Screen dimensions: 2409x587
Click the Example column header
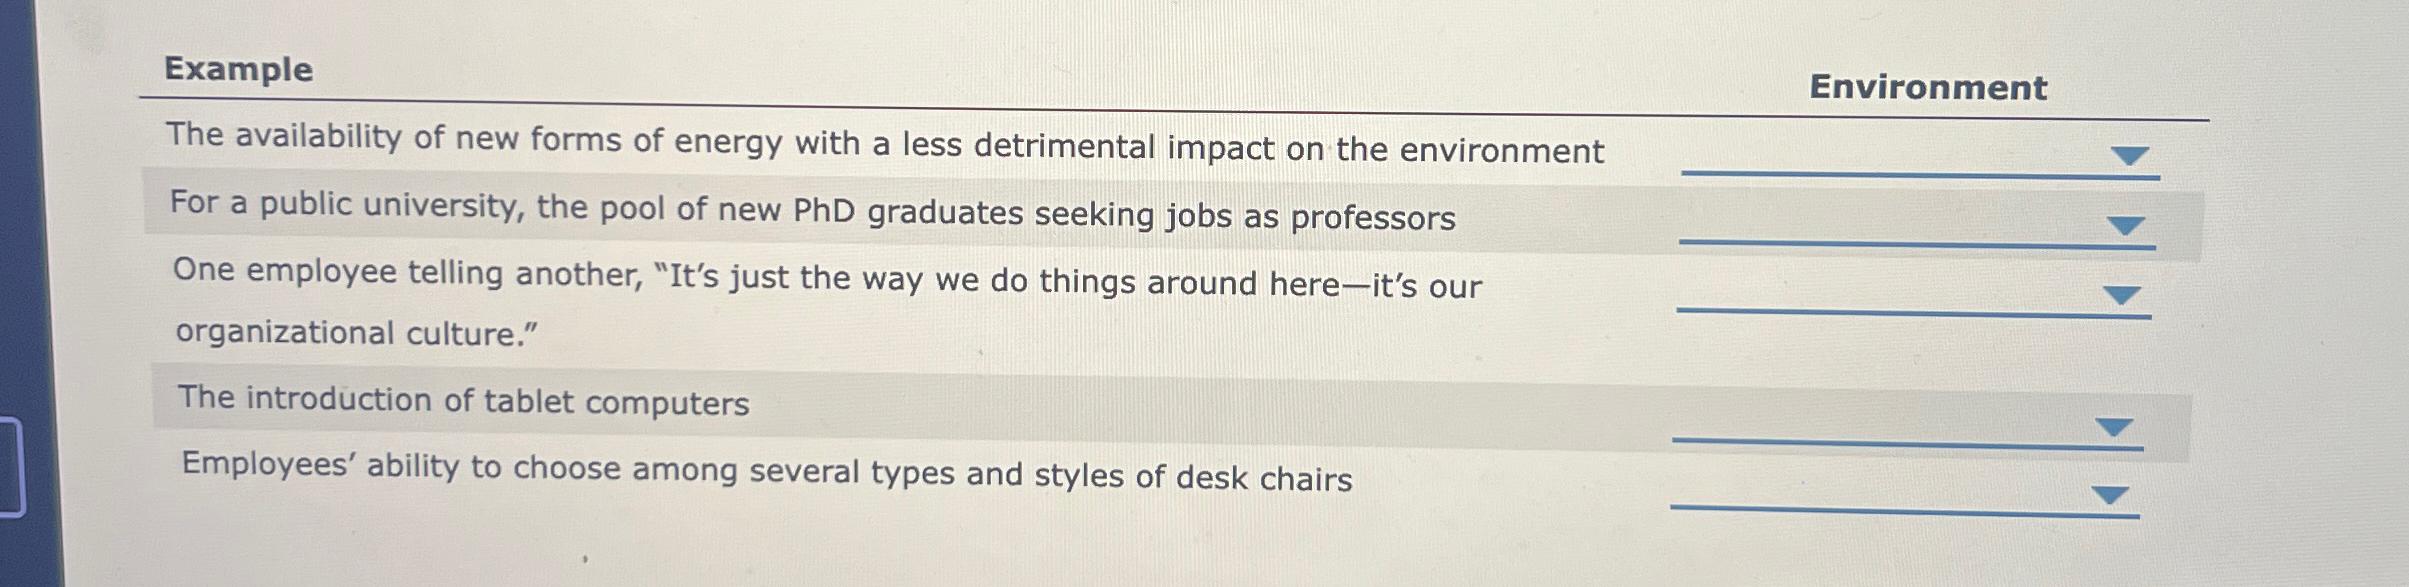point(237,71)
